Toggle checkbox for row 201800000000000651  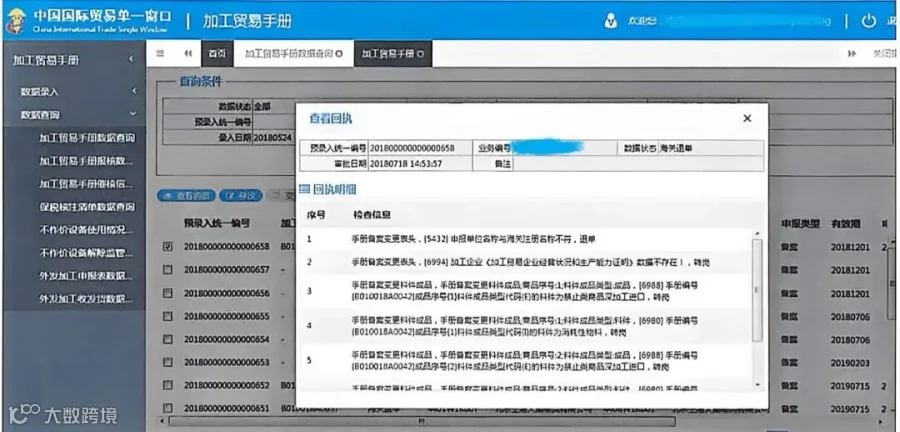(x=168, y=408)
